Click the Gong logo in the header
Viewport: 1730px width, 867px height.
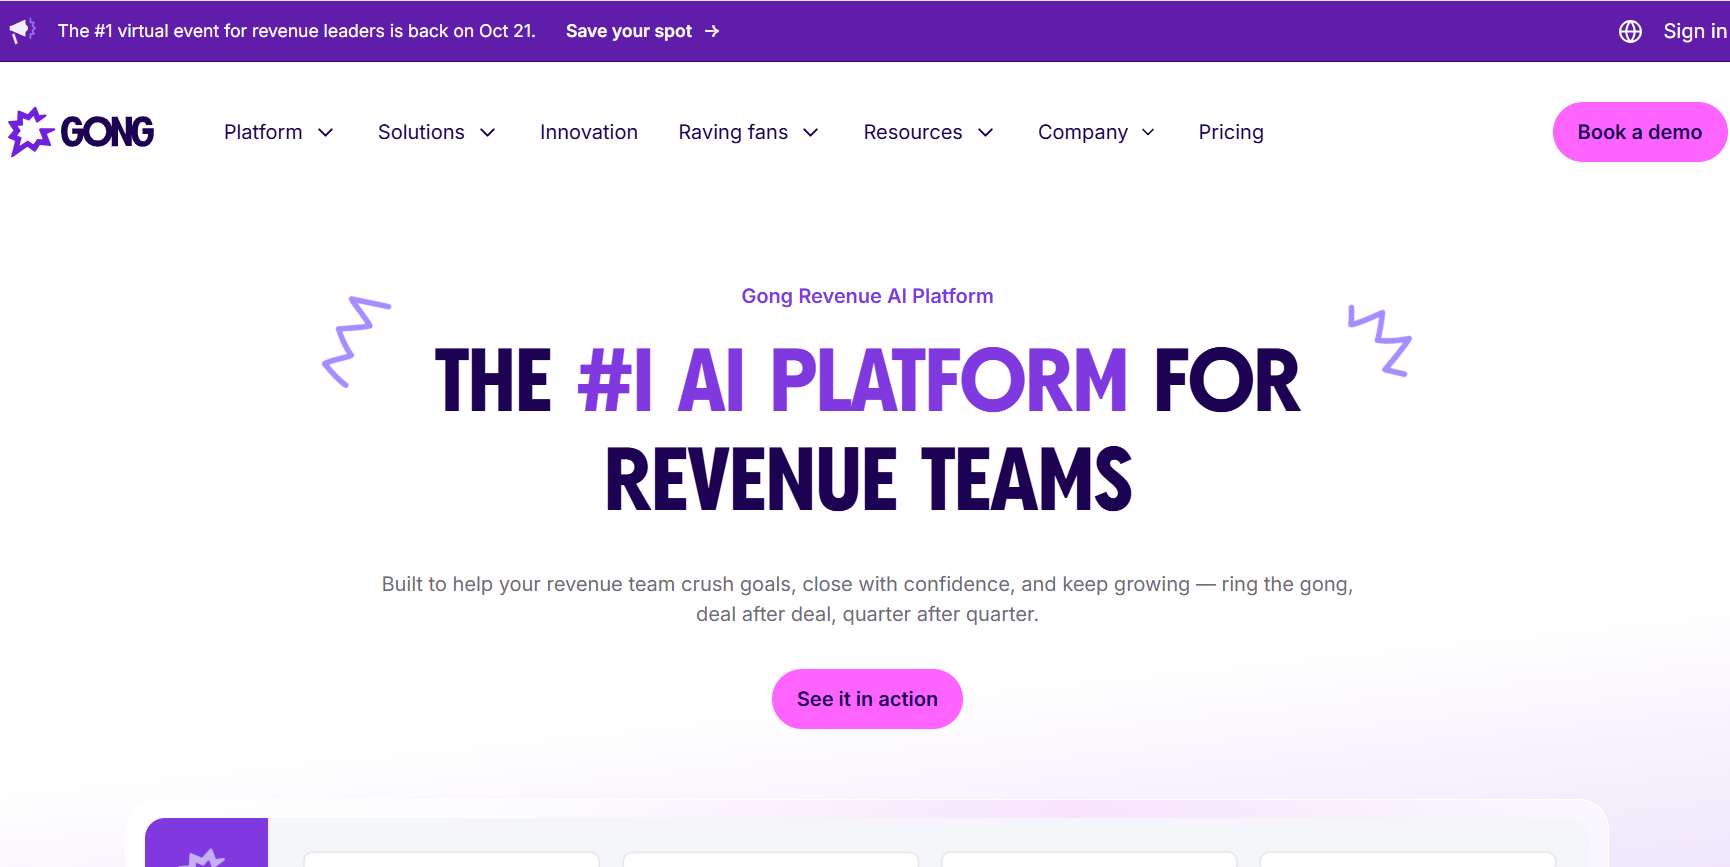click(81, 132)
